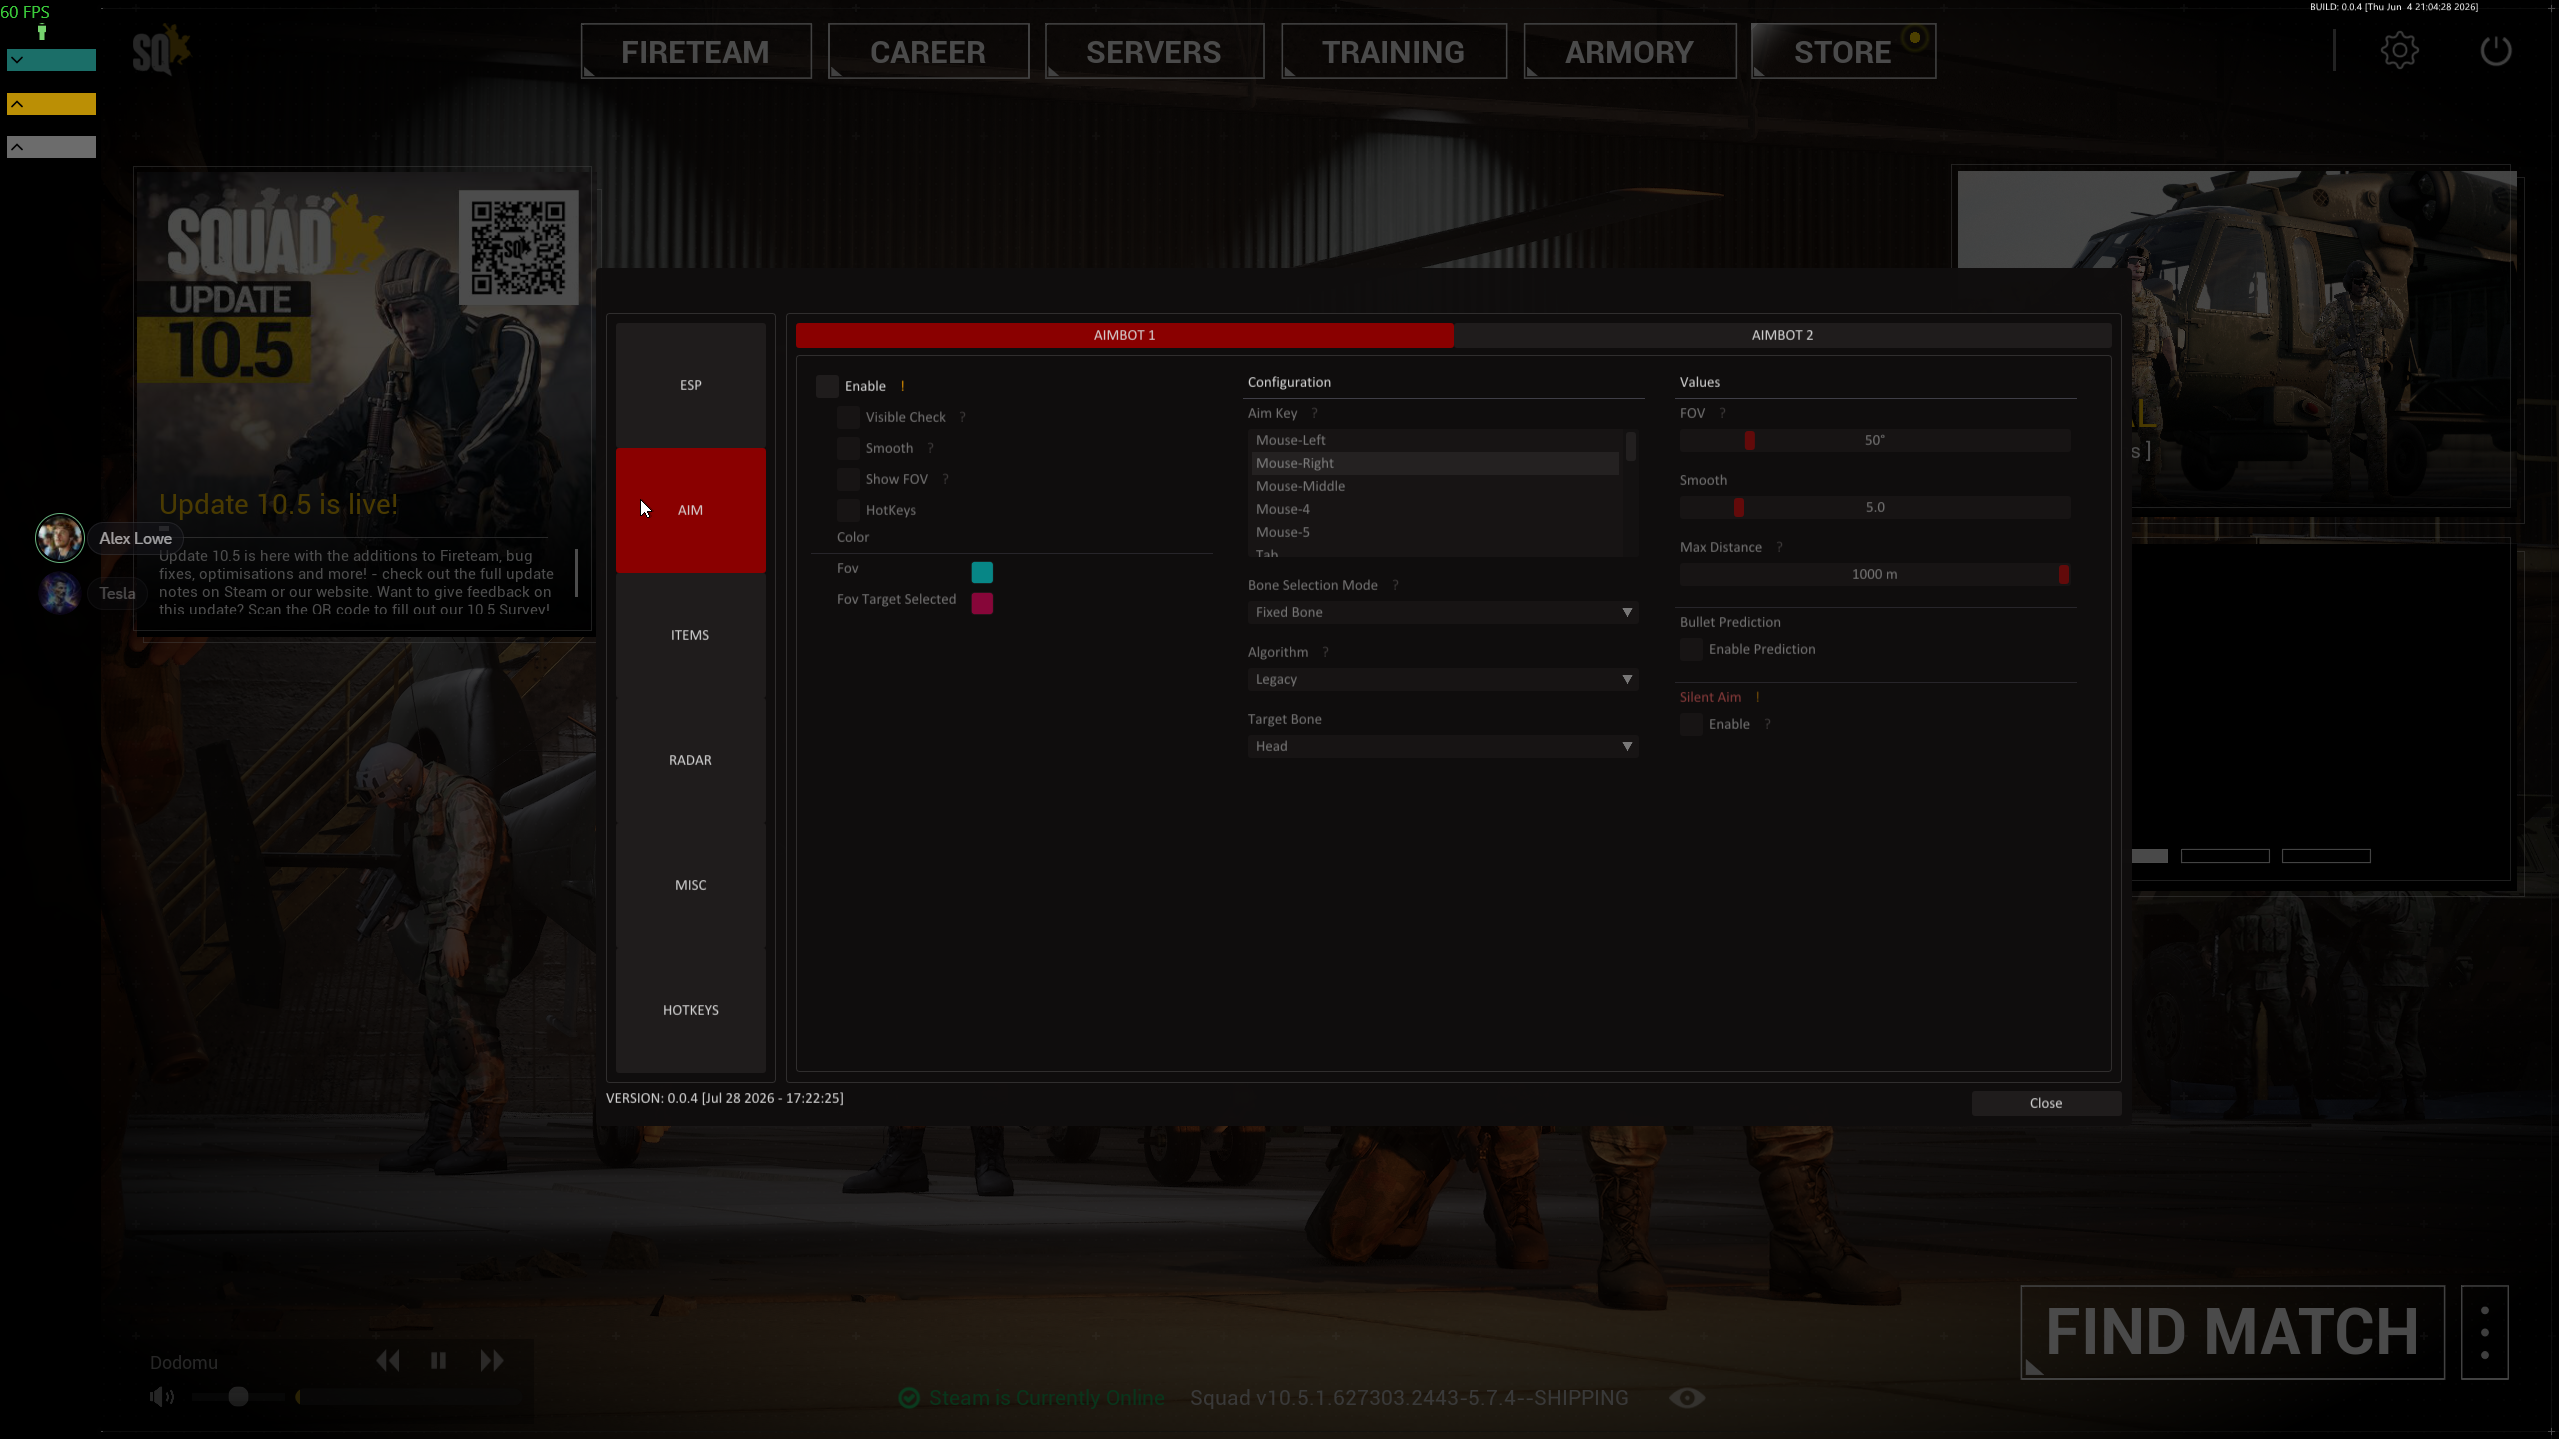Expand the gray overlay bar
Viewport: 2559px width, 1439px height.
pos(51,147)
